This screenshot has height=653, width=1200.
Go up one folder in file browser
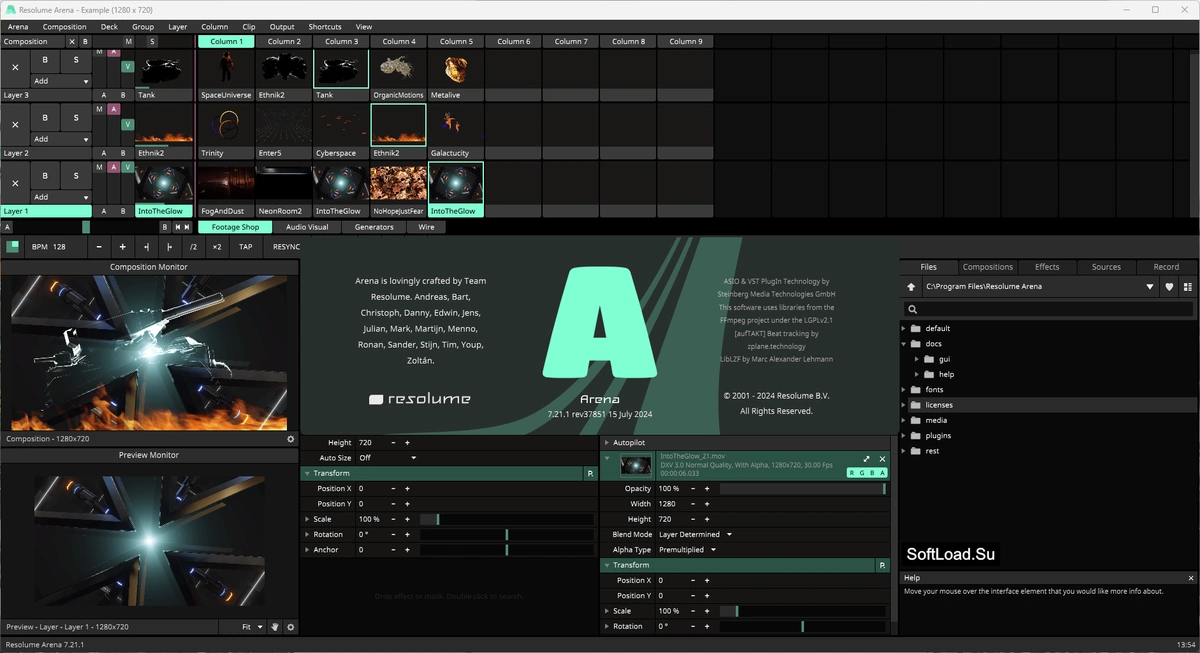(x=911, y=287)
